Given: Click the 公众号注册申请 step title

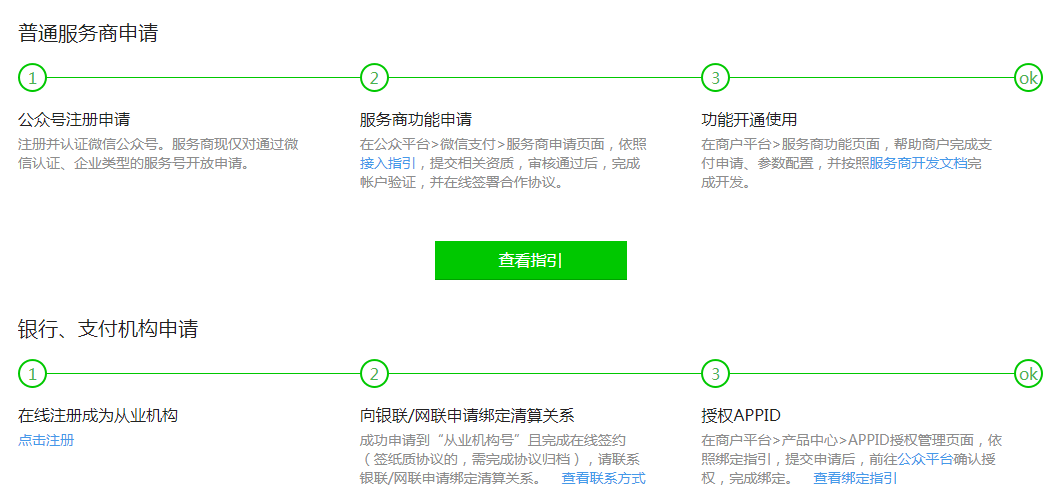Looking at the screenshot, I should 74,120.
